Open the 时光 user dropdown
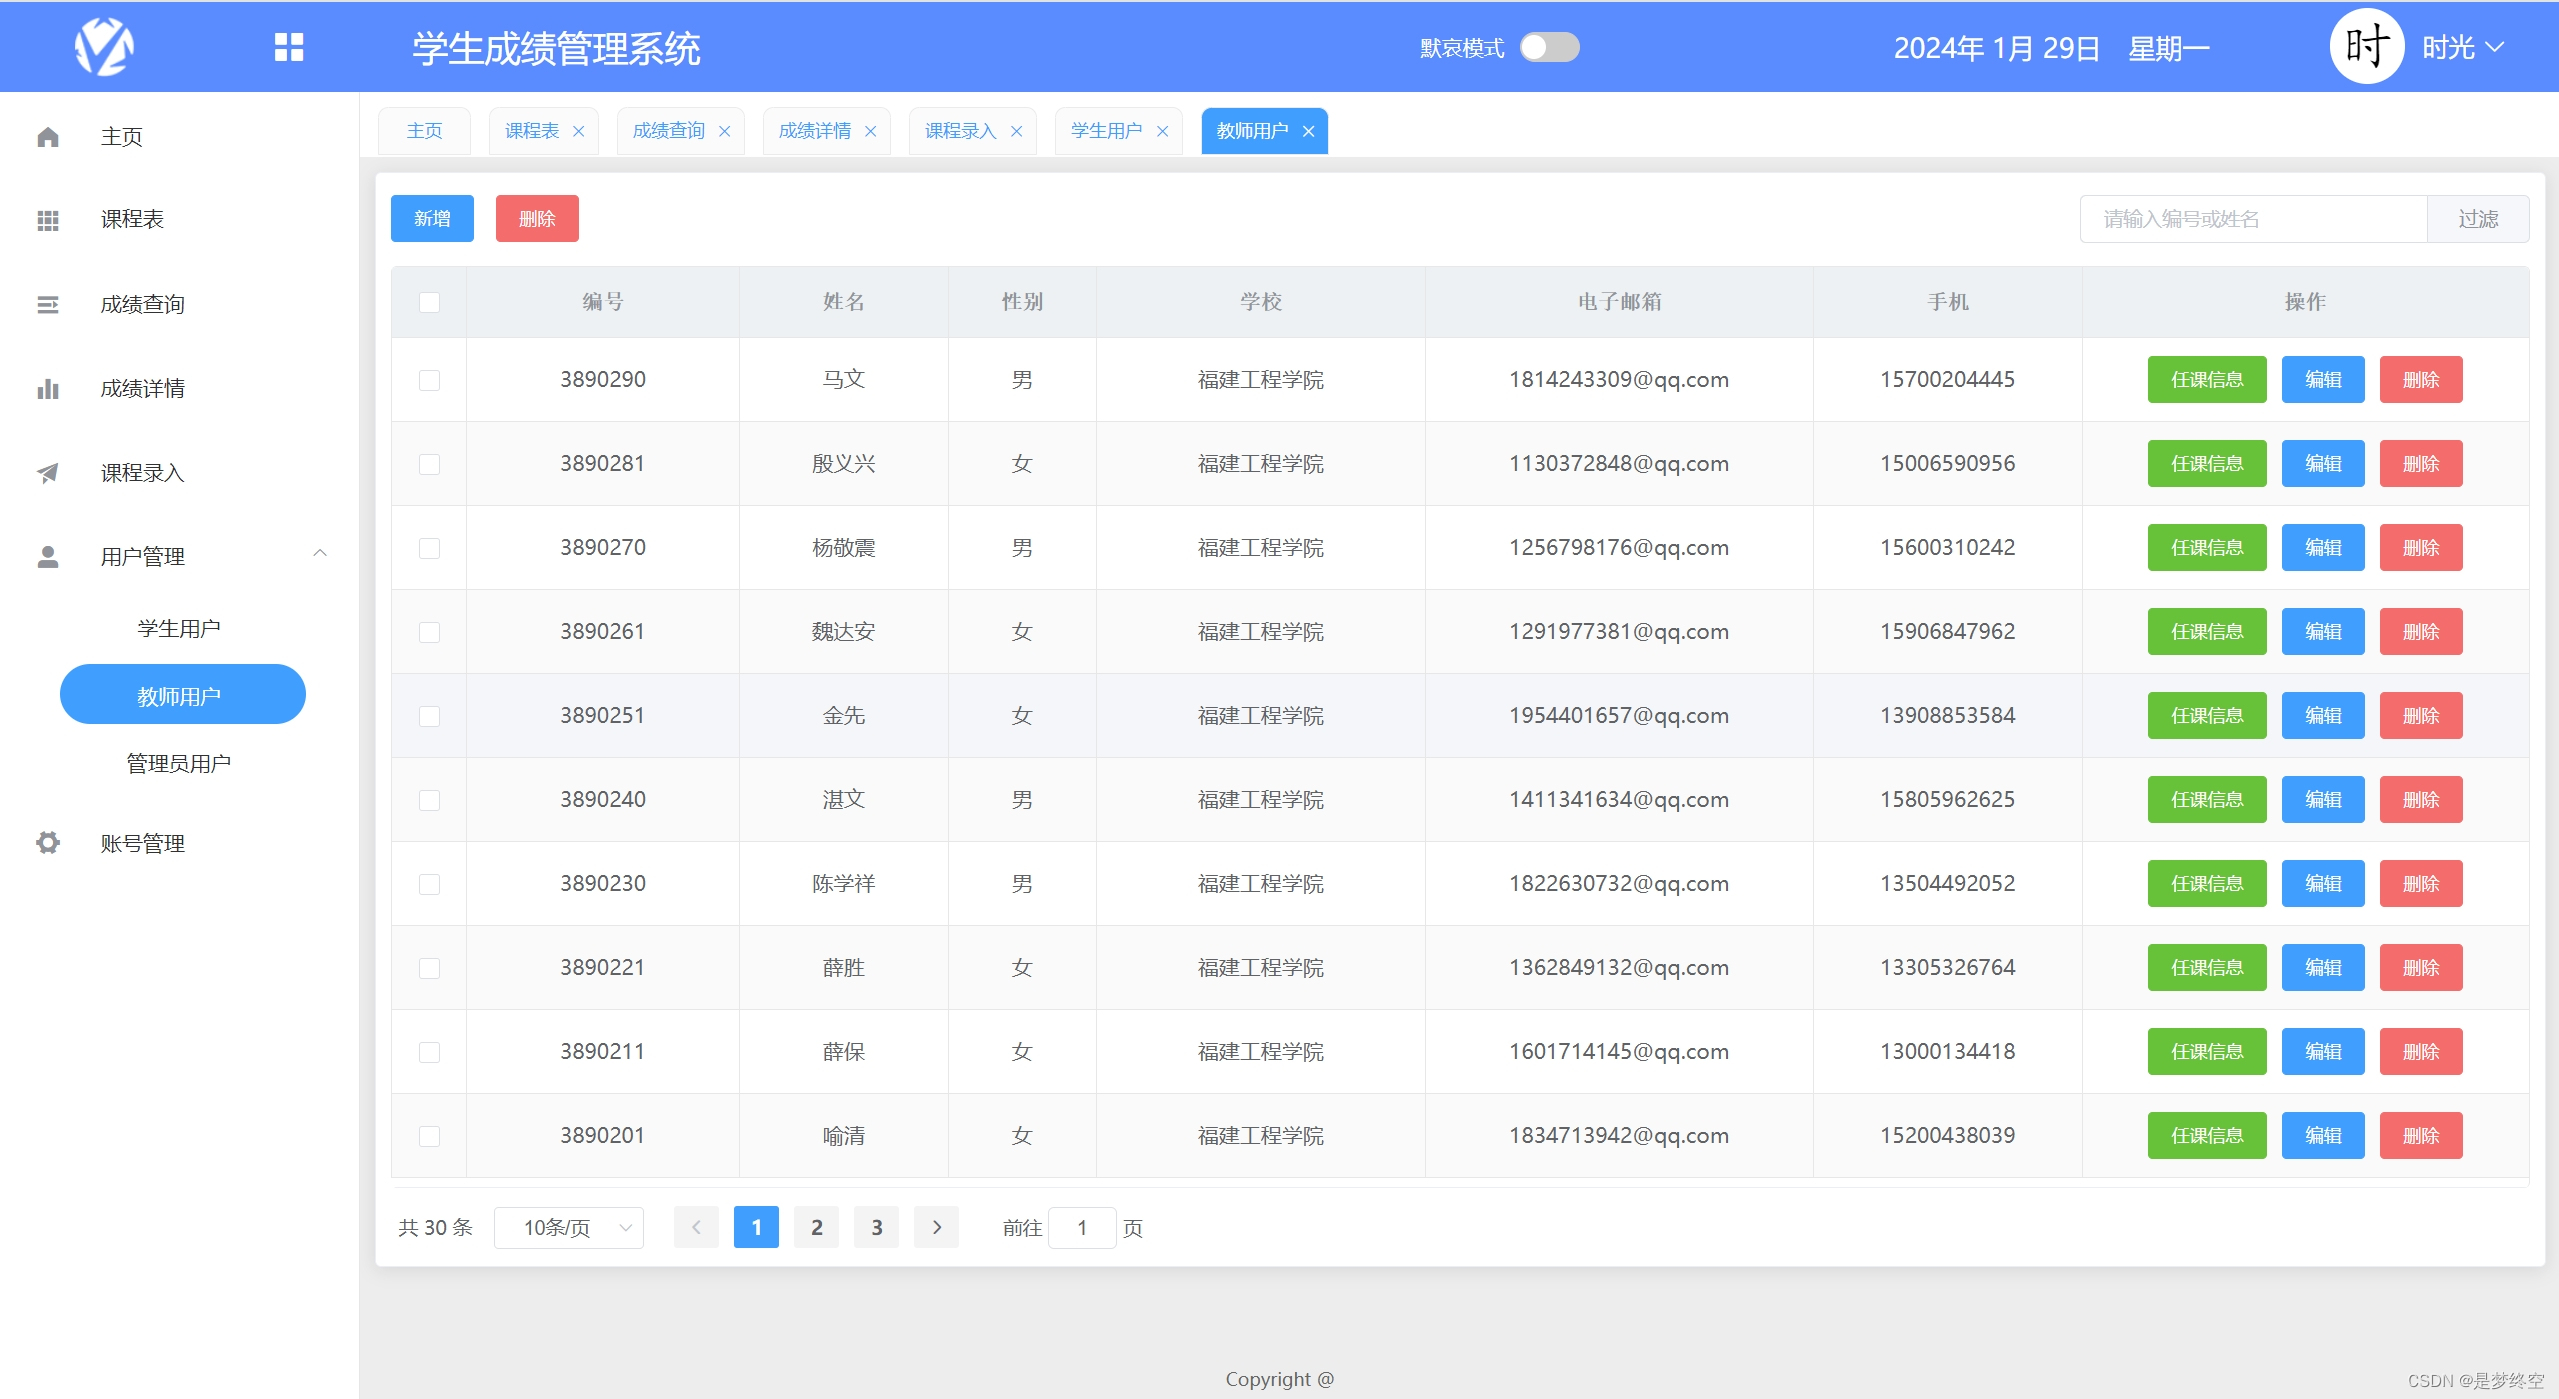2559x1399 pixels. pyautogui.click(x=2463, y=47)
